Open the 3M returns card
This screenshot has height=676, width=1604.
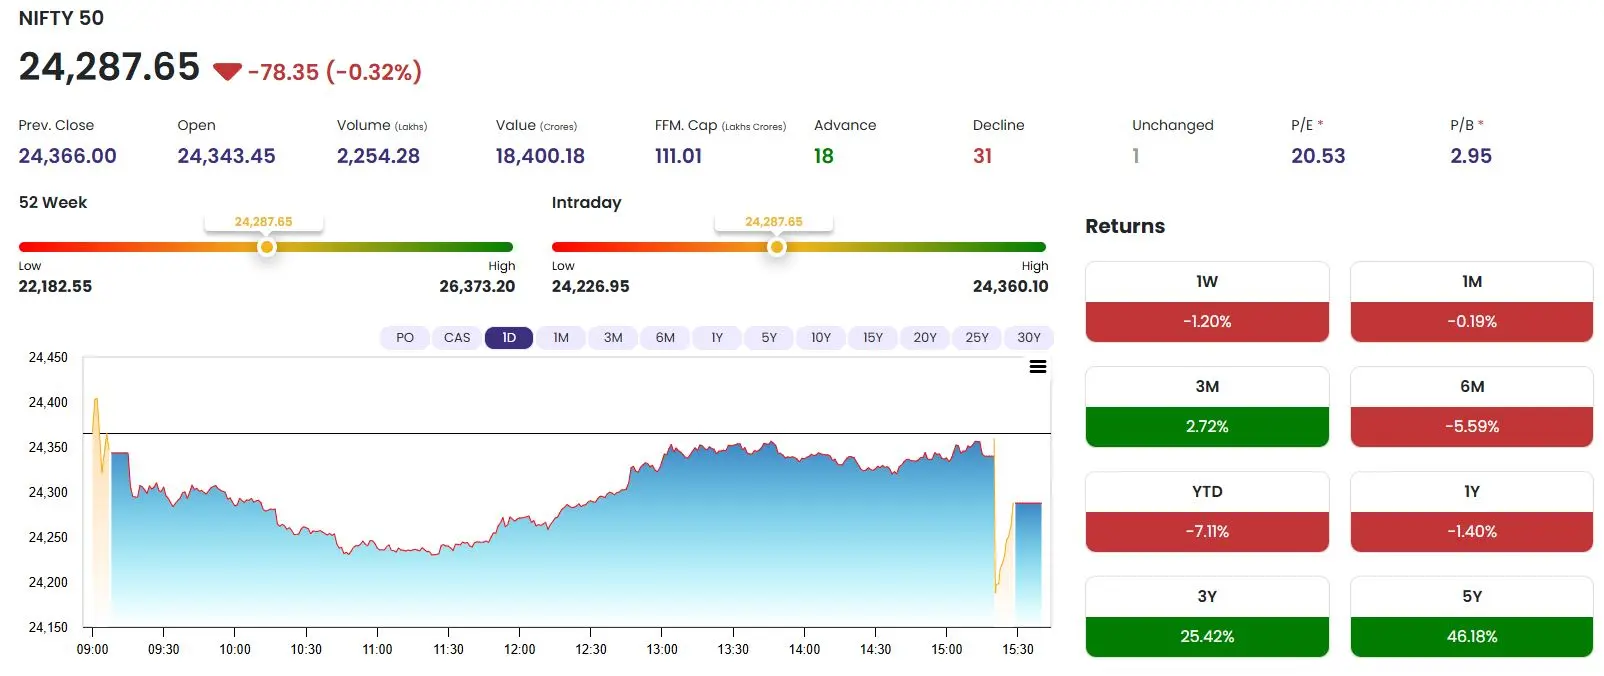(x=1207, y=407)
